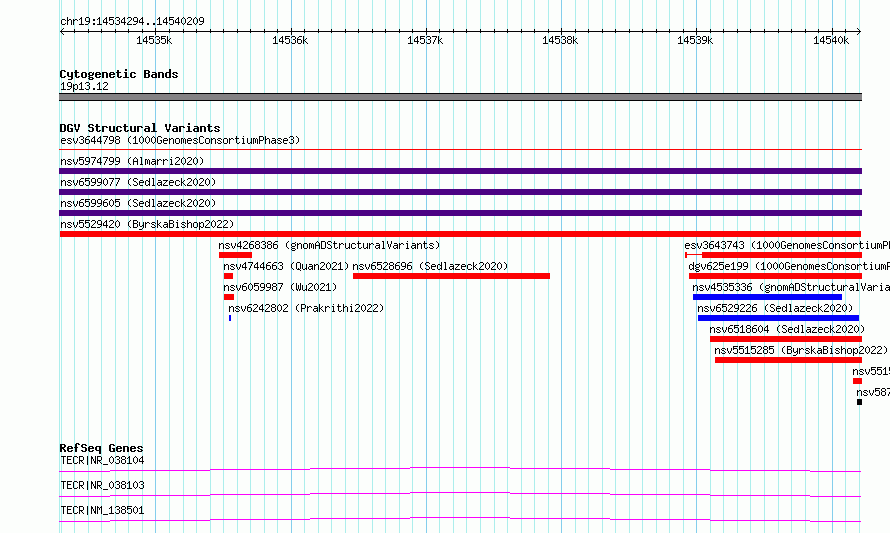
Task: Click the gray 19p13.12 cytogenetic band bar
Action: point(460,97)
